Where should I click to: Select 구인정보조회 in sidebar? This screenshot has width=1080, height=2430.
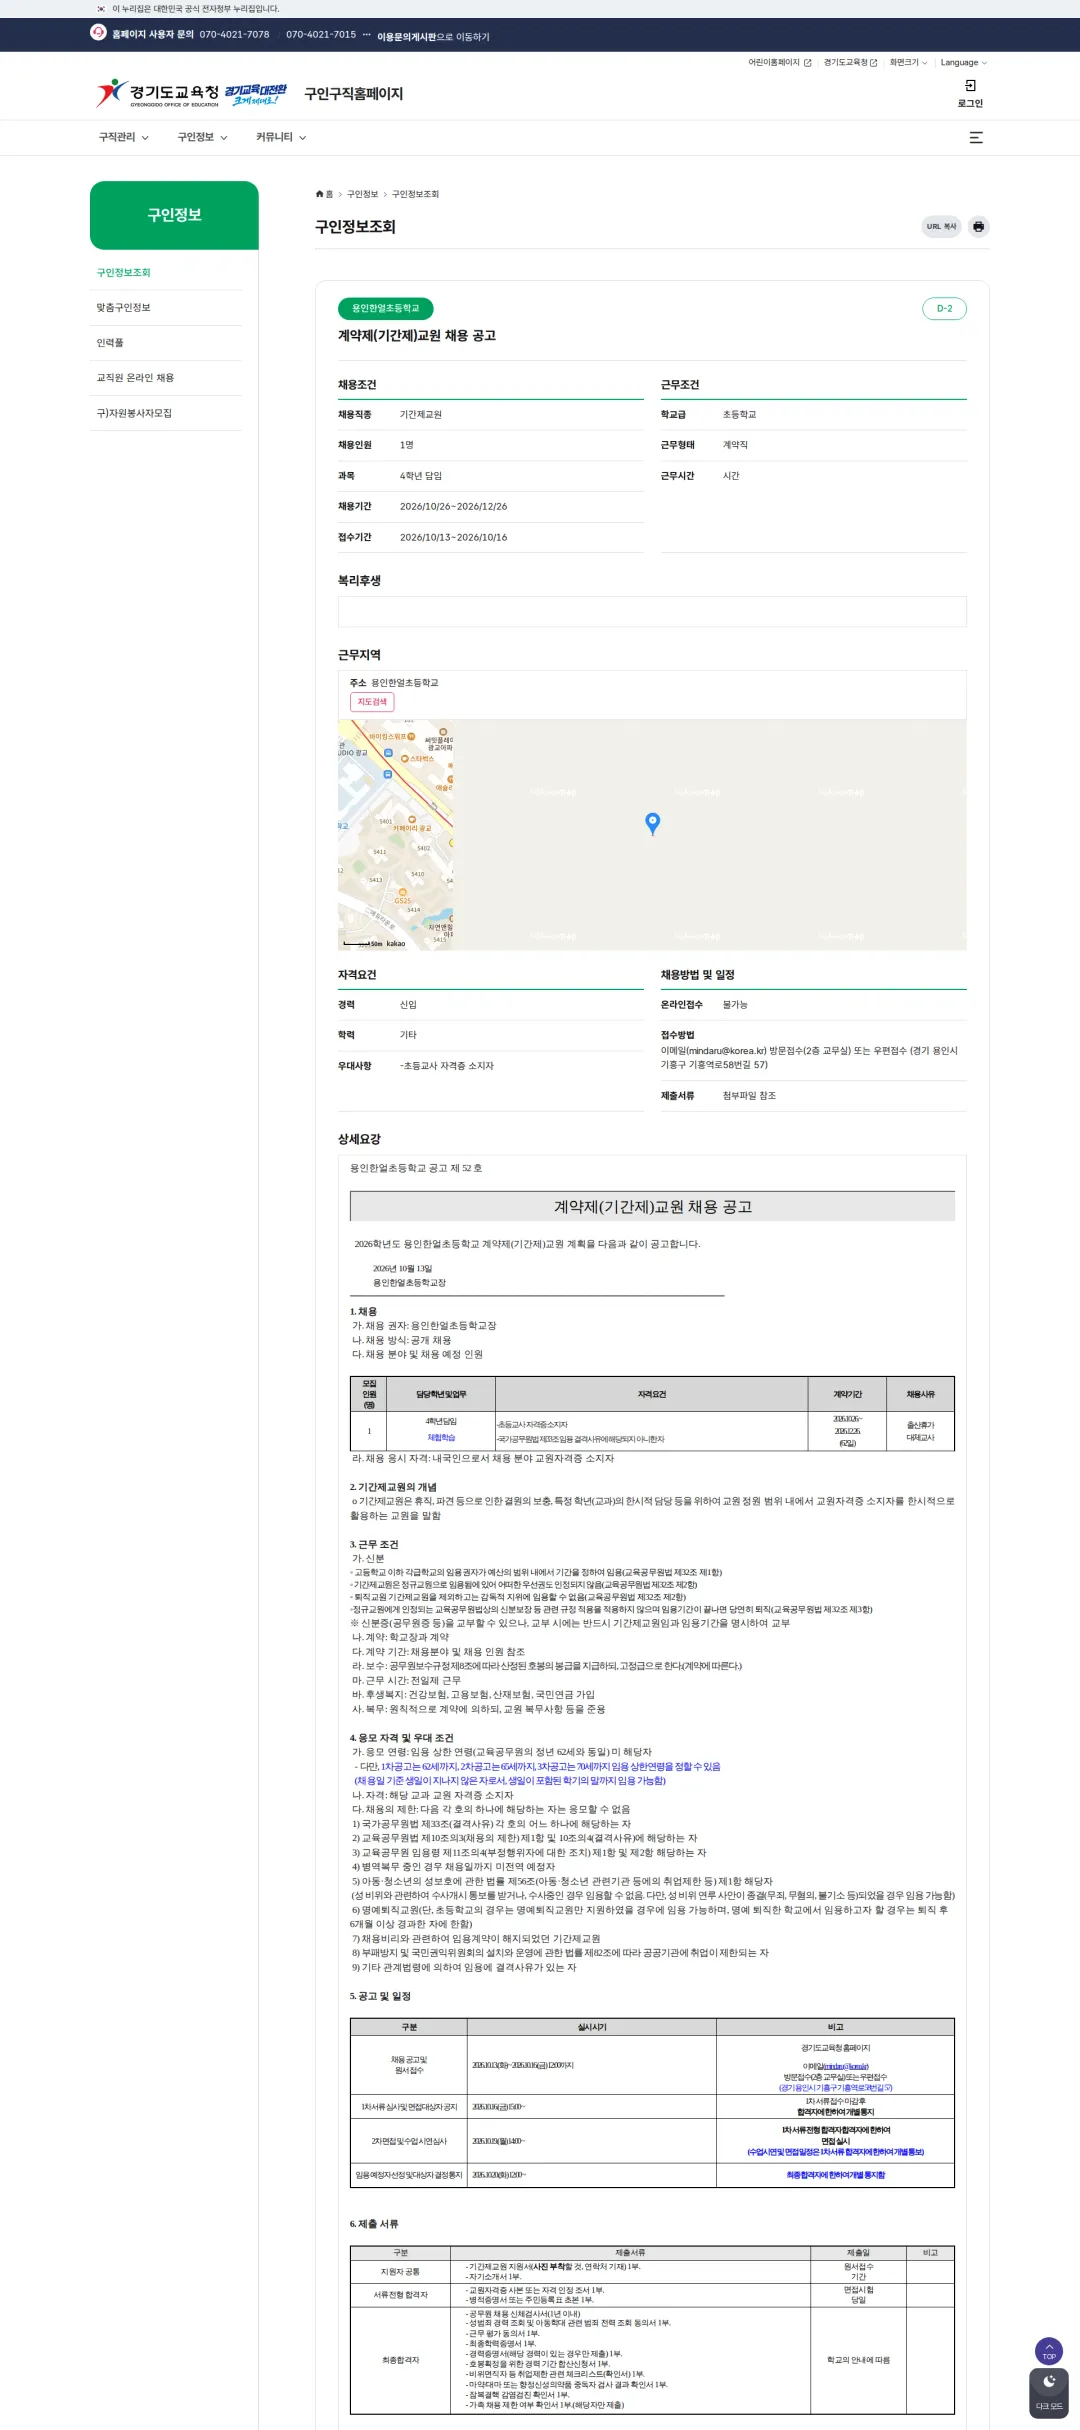click(123, 273)
